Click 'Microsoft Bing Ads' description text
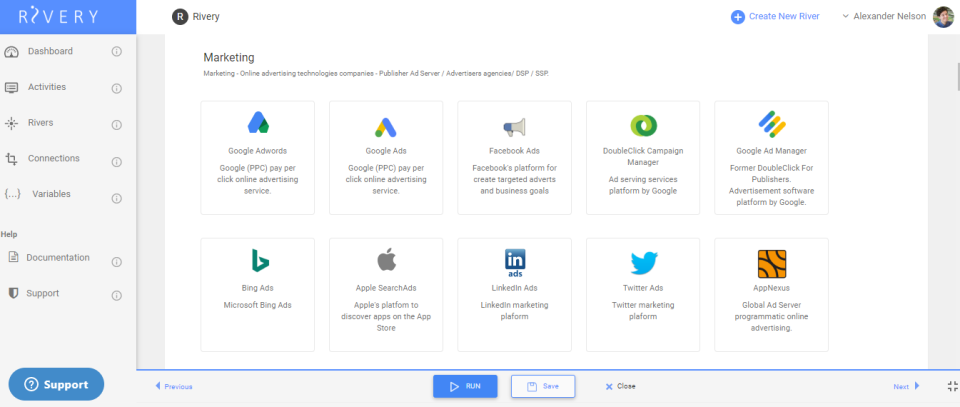This screenshot has height=407, width=960. (258, 305)
